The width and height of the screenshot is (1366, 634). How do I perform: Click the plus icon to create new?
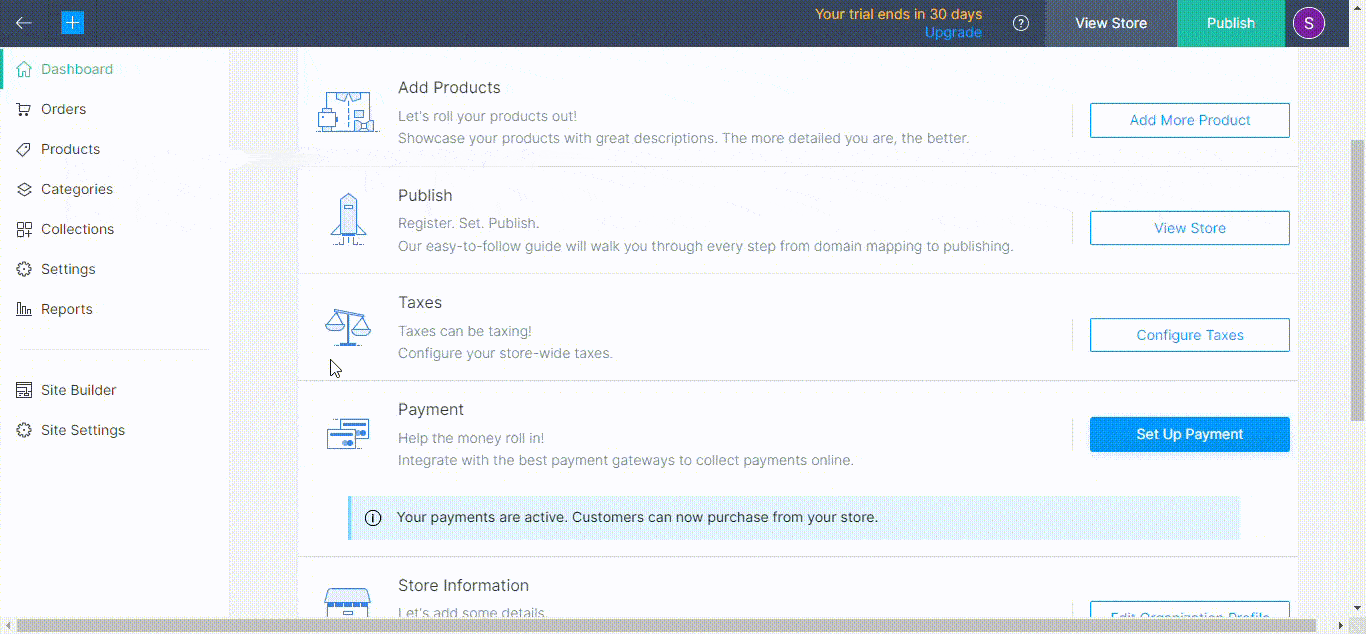tap(72, 21)
